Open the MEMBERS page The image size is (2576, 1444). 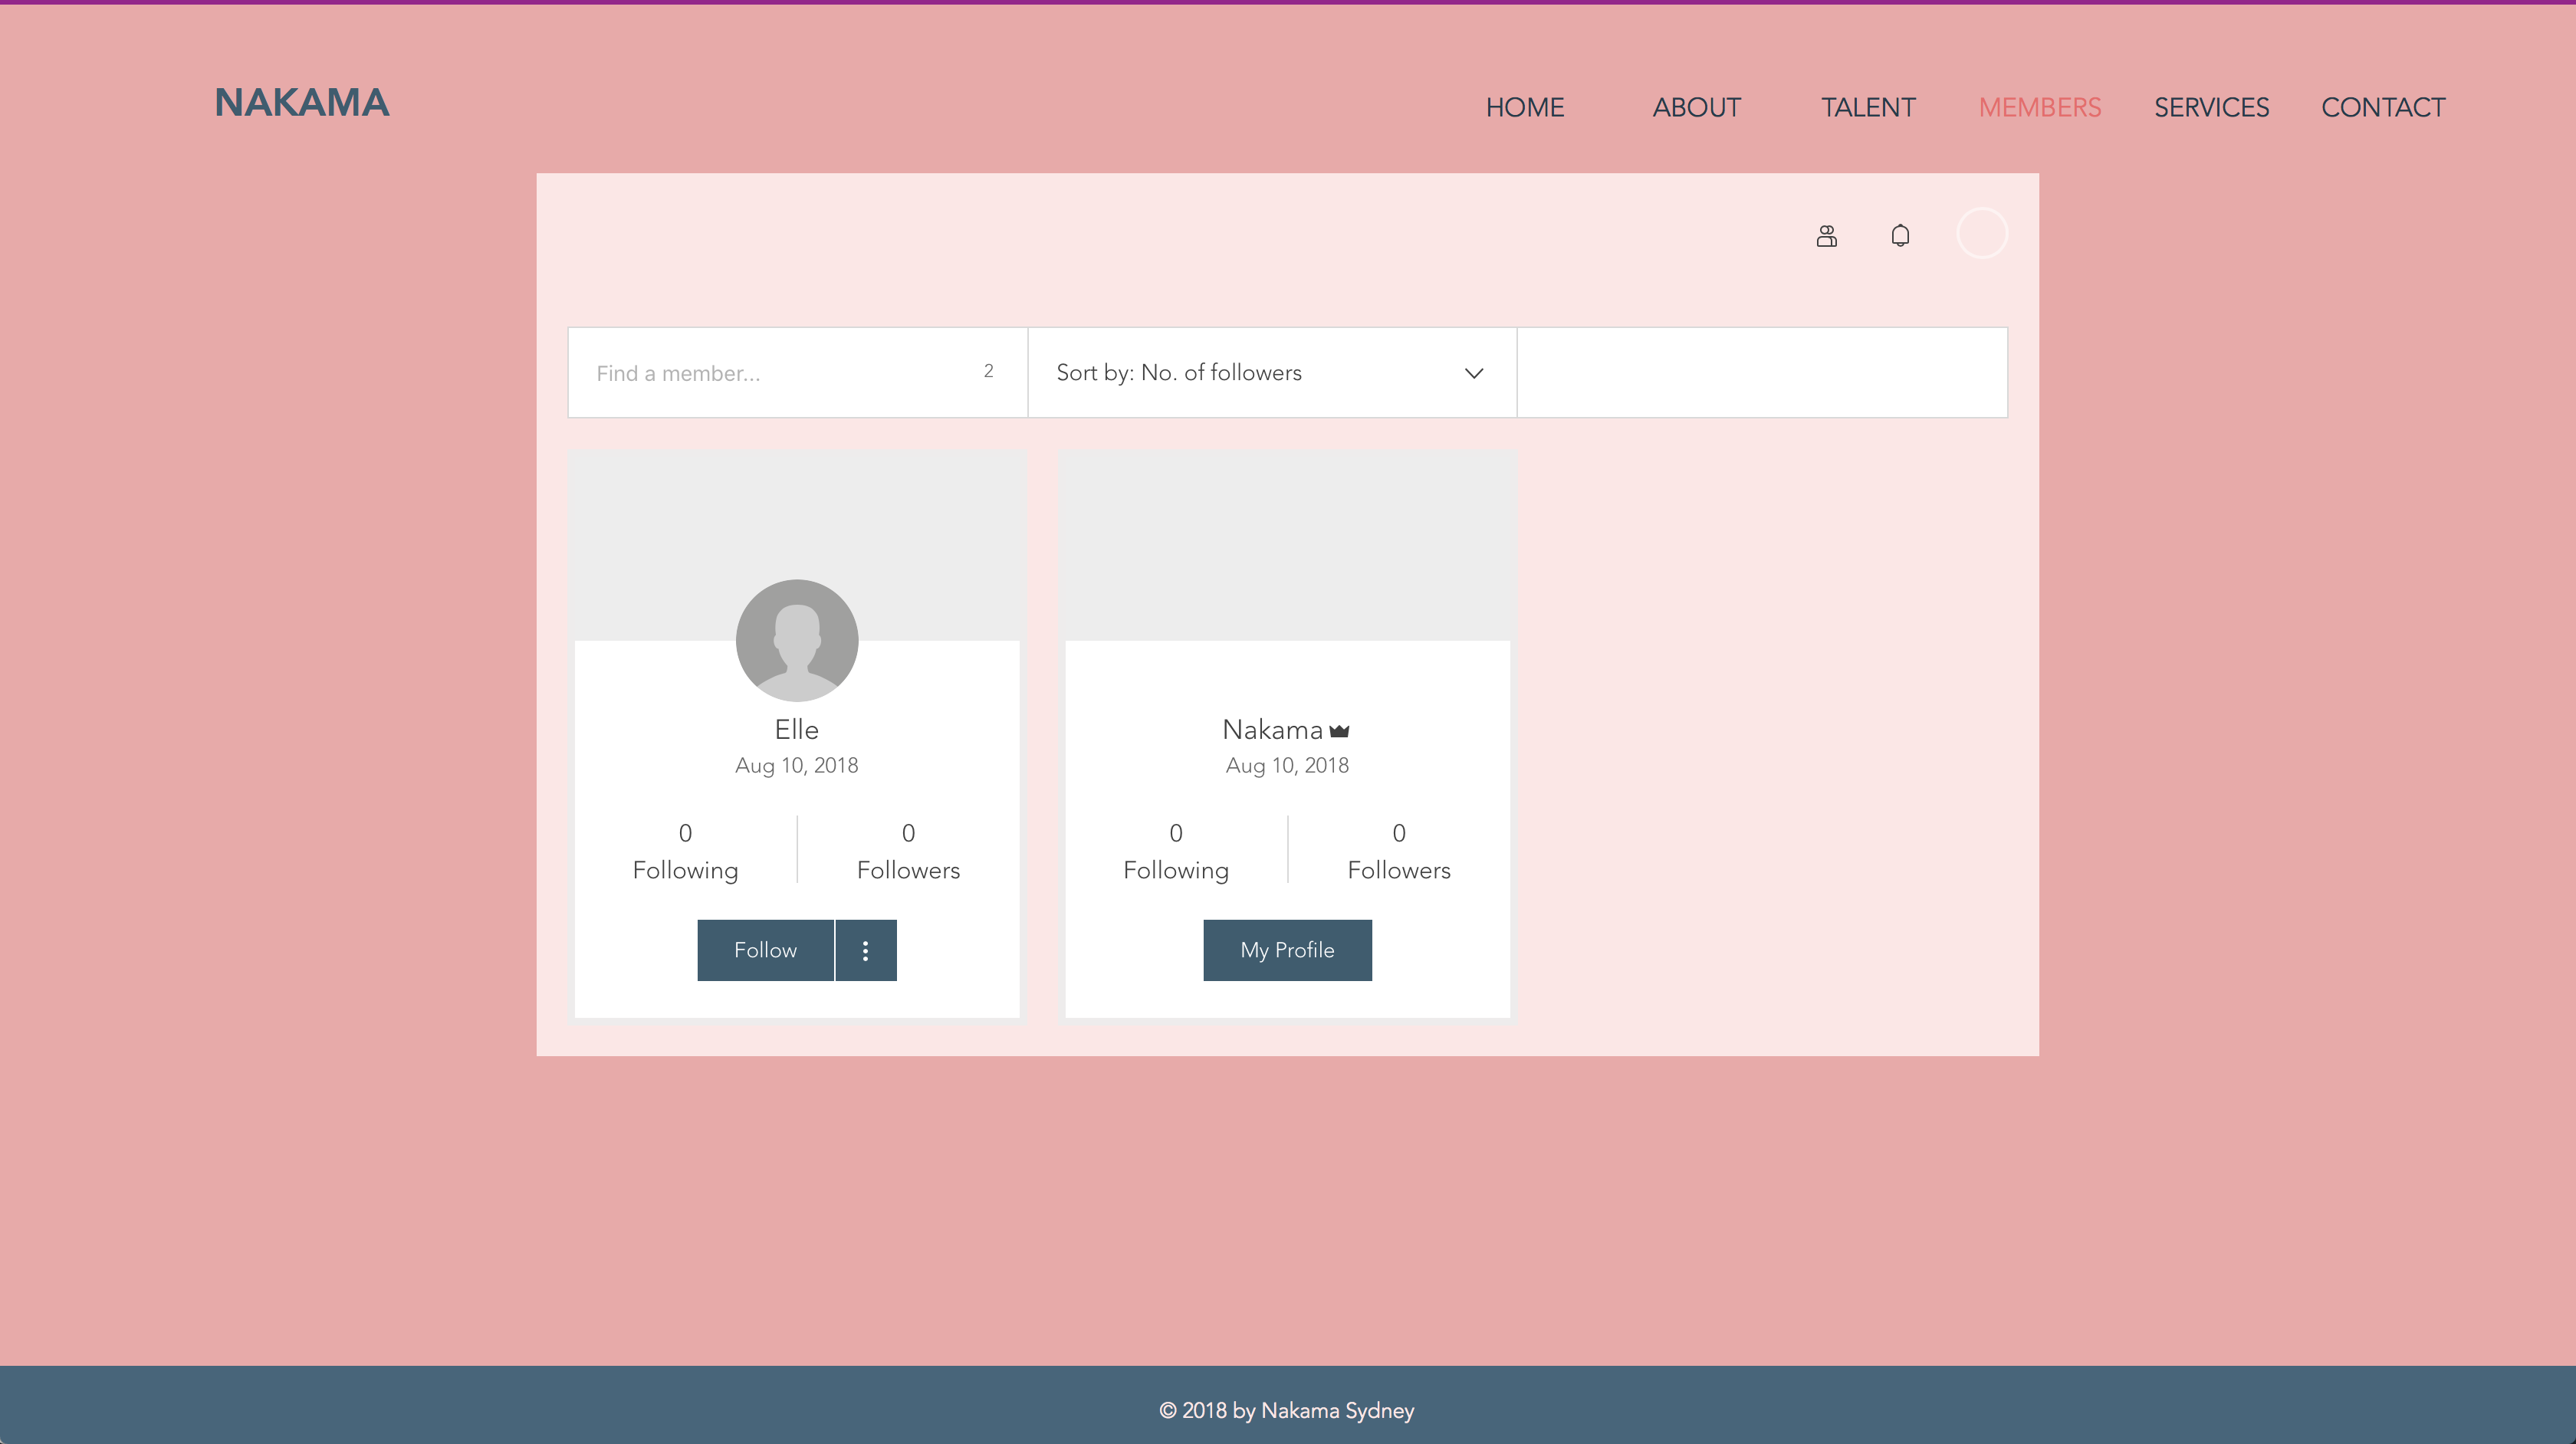[x=2040, y=107]
